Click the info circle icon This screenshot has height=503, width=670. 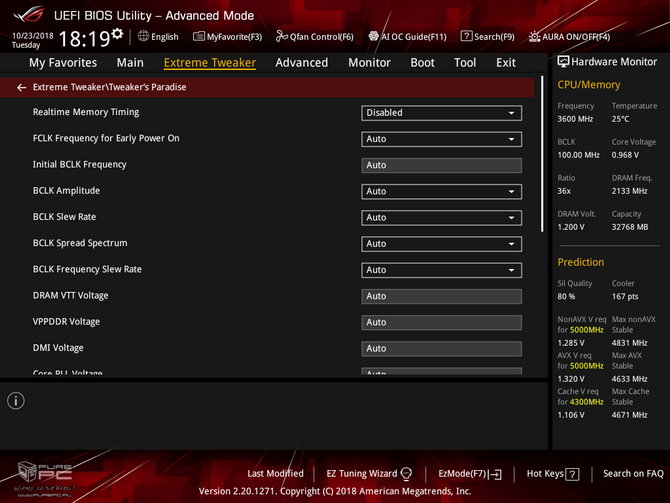16,401
